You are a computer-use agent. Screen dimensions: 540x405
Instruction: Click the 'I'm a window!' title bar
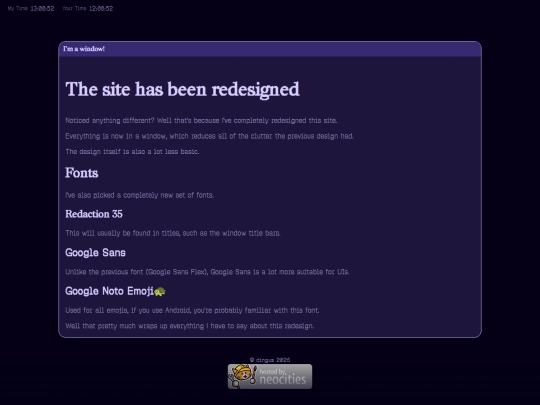(x=270, y=49)
